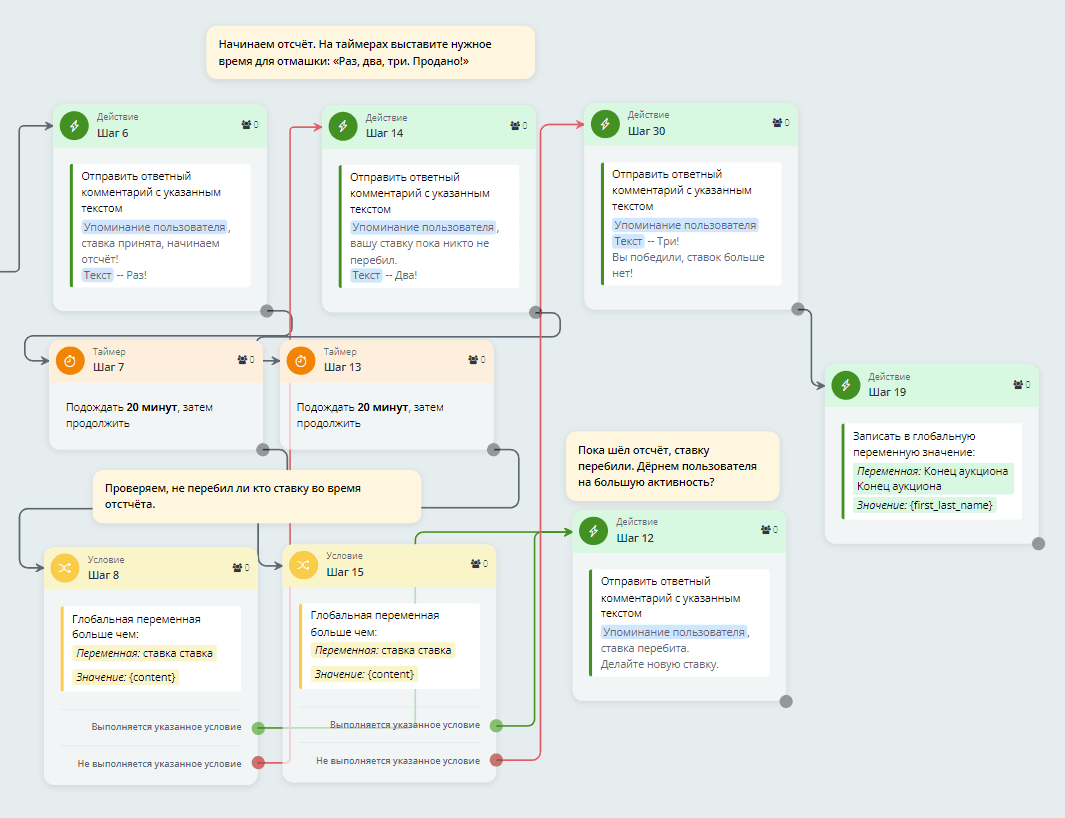This screenshot has width=1065, height=818.
Task: Select the lightning icon of Шаг 30
Action: [604, 123]
